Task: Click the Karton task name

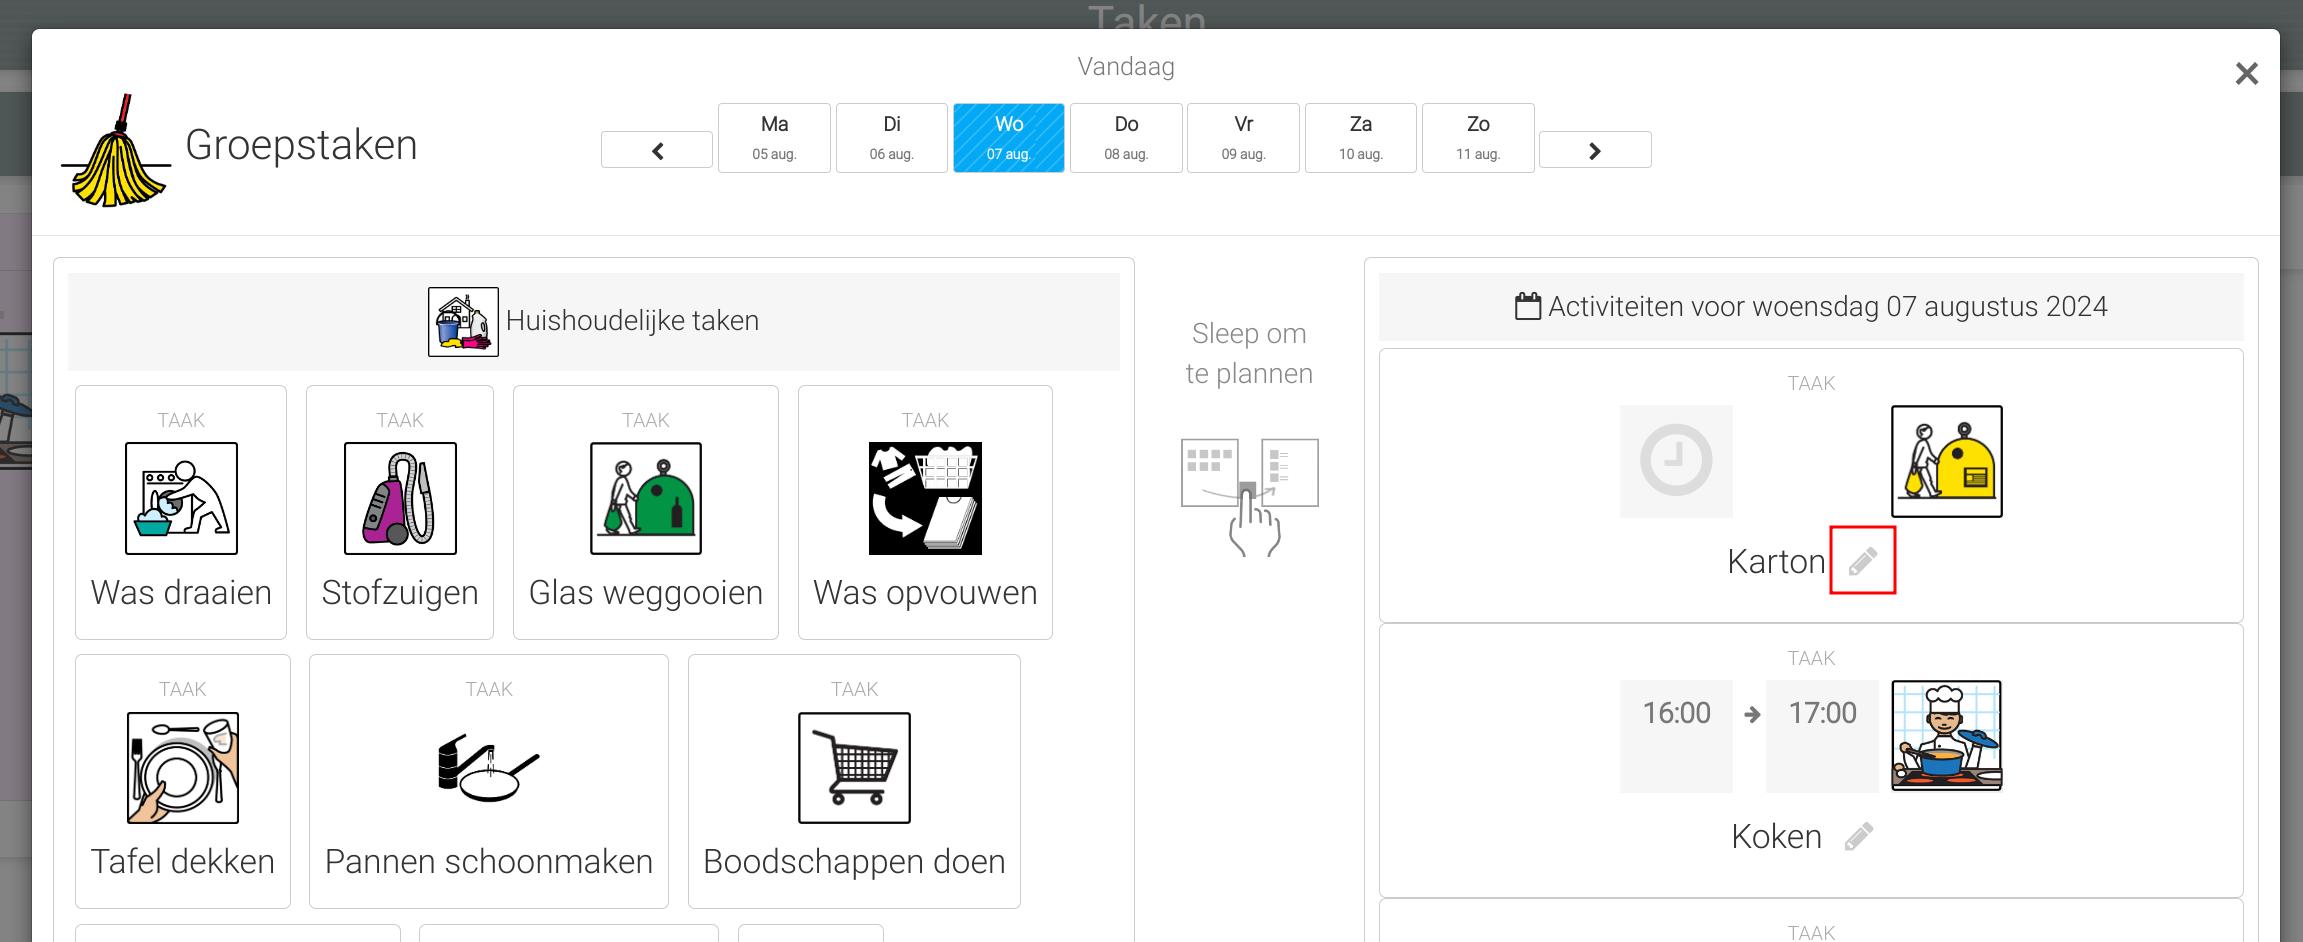Action: click(x=1776, y=562)
